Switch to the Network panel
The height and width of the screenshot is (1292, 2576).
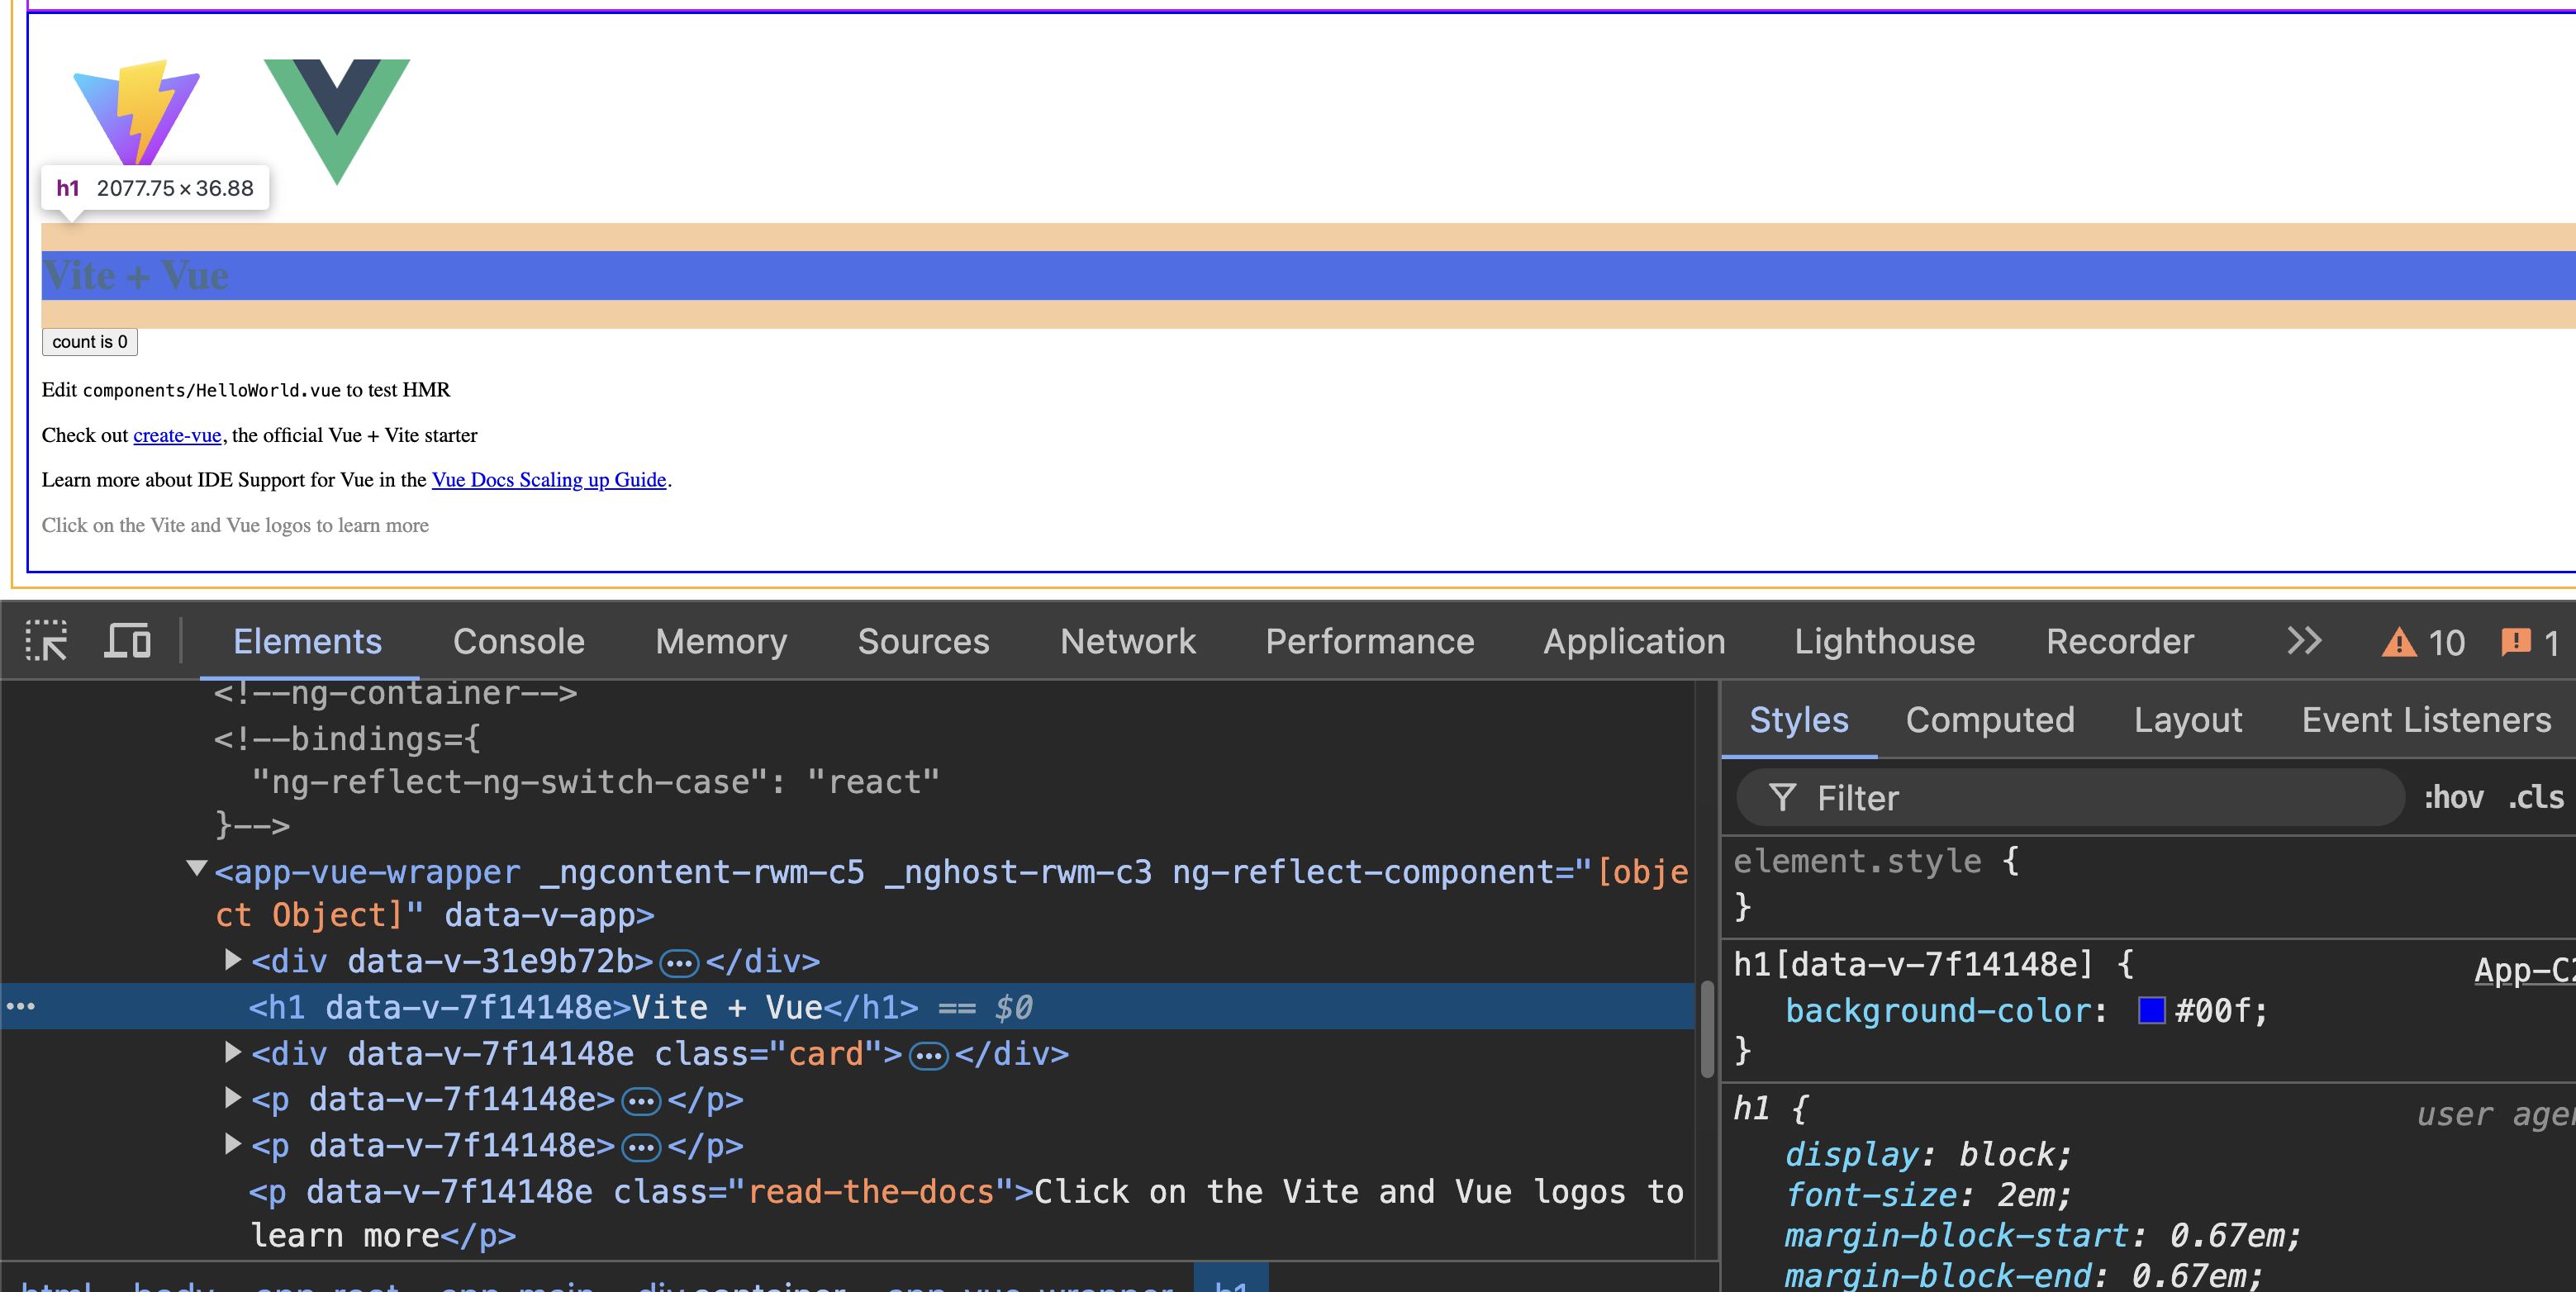pos(1128,641)
